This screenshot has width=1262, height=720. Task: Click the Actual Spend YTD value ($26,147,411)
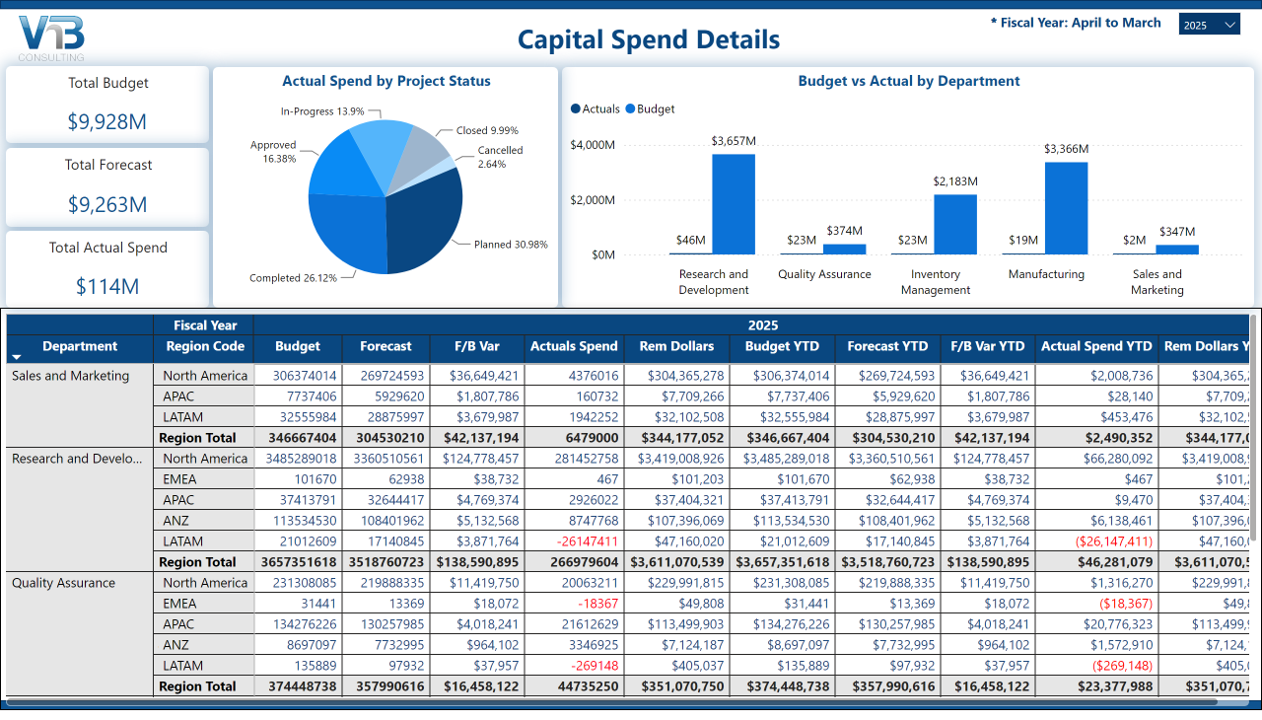click(x=1114, y=541)
